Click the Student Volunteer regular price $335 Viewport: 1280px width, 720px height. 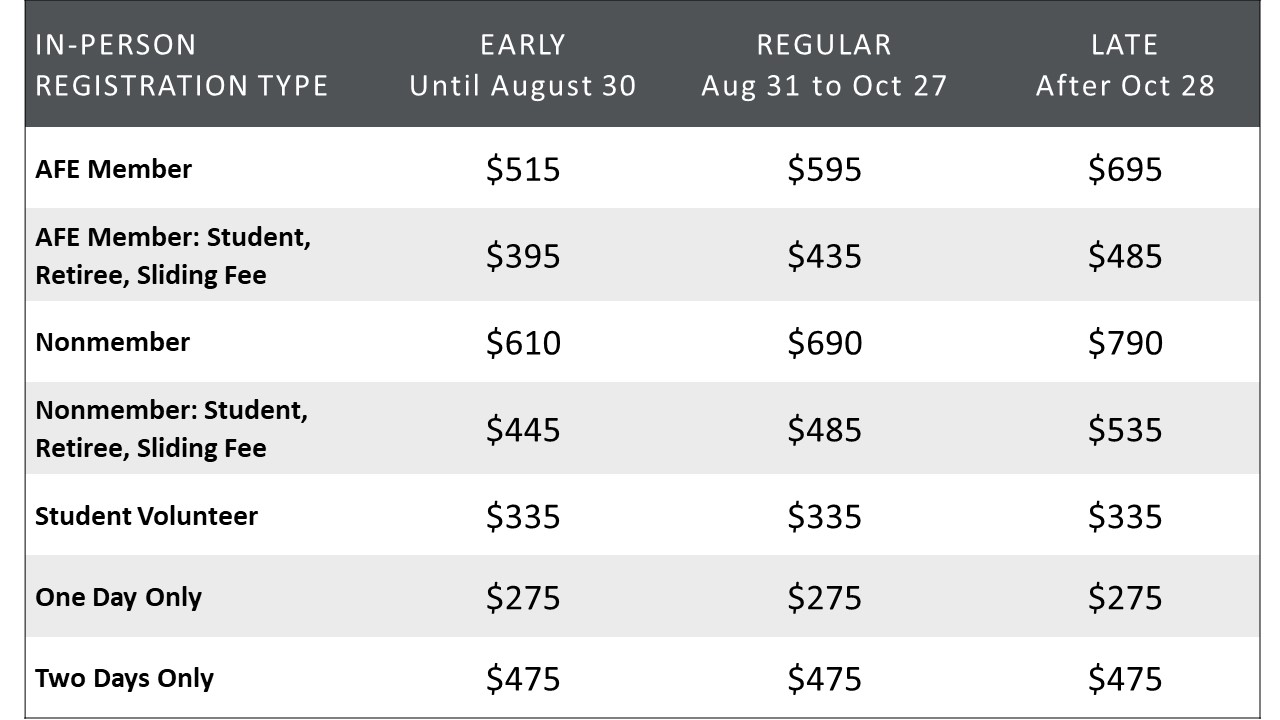pyautogui.click(x=824, y=516)
